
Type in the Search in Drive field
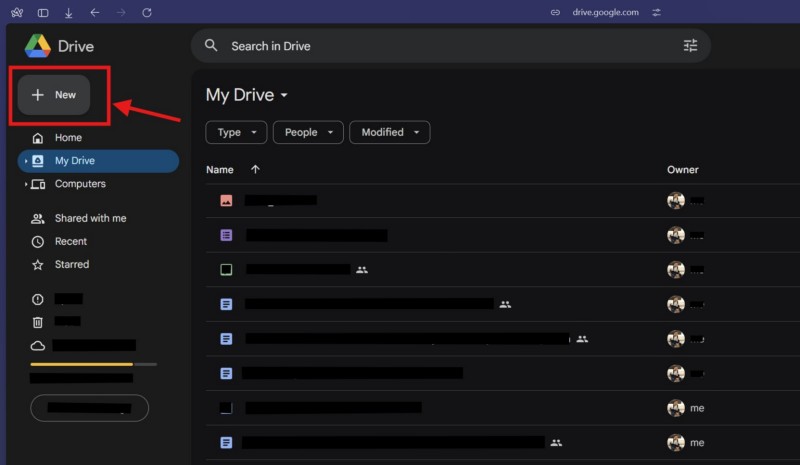440,46
